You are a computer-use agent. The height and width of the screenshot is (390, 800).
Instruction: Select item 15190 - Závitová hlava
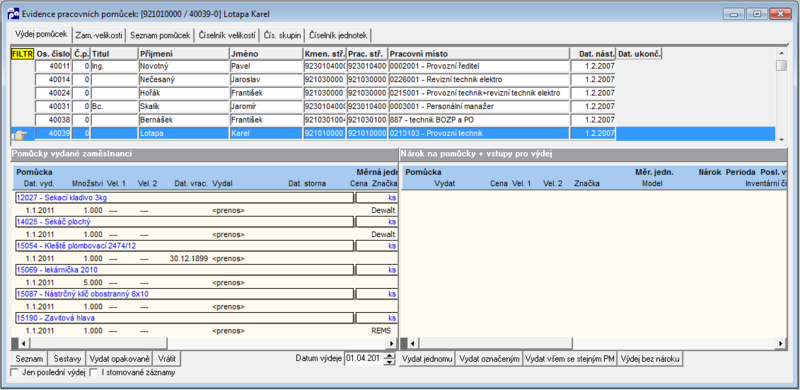click(184, 318)
